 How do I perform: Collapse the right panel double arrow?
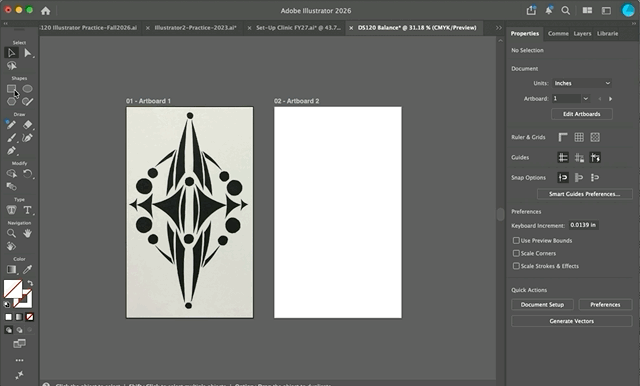634,24
